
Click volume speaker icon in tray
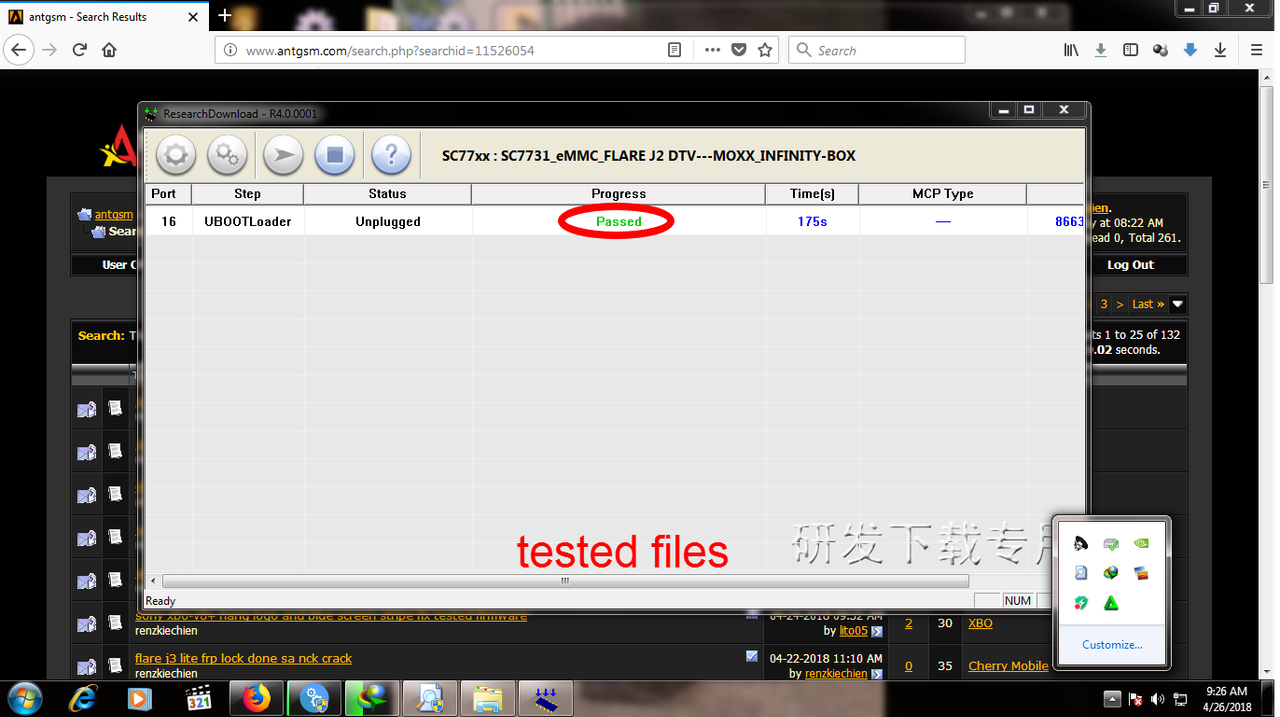click(x=1158, y=699)
